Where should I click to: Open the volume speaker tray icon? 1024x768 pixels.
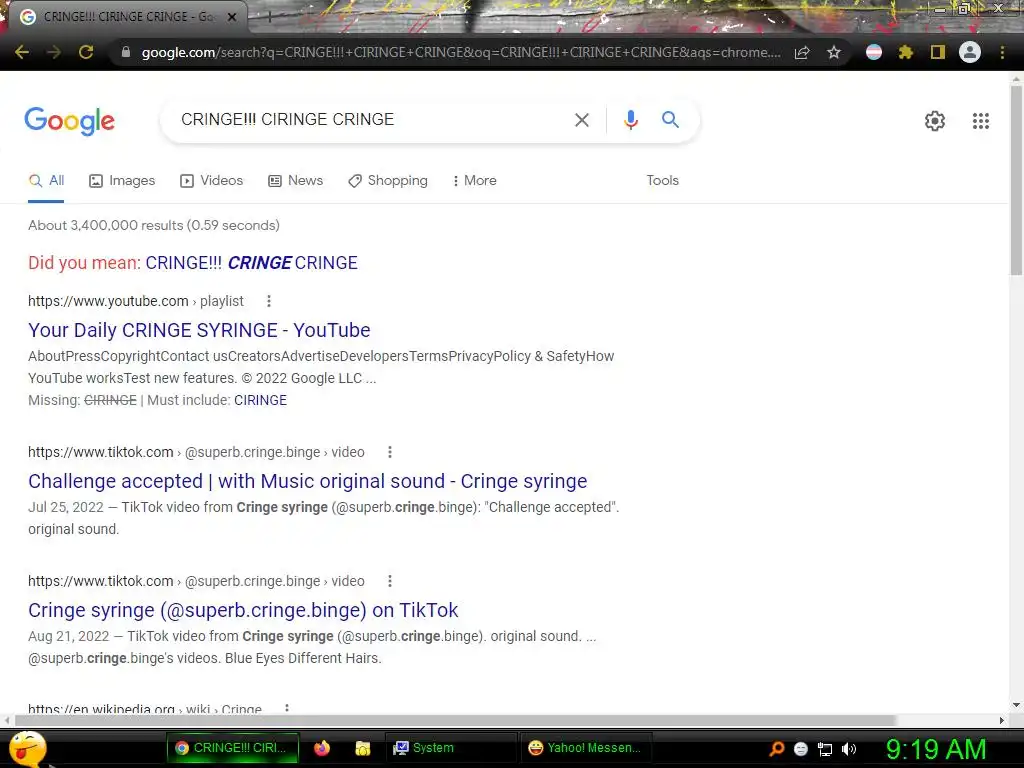pos(849,749)
